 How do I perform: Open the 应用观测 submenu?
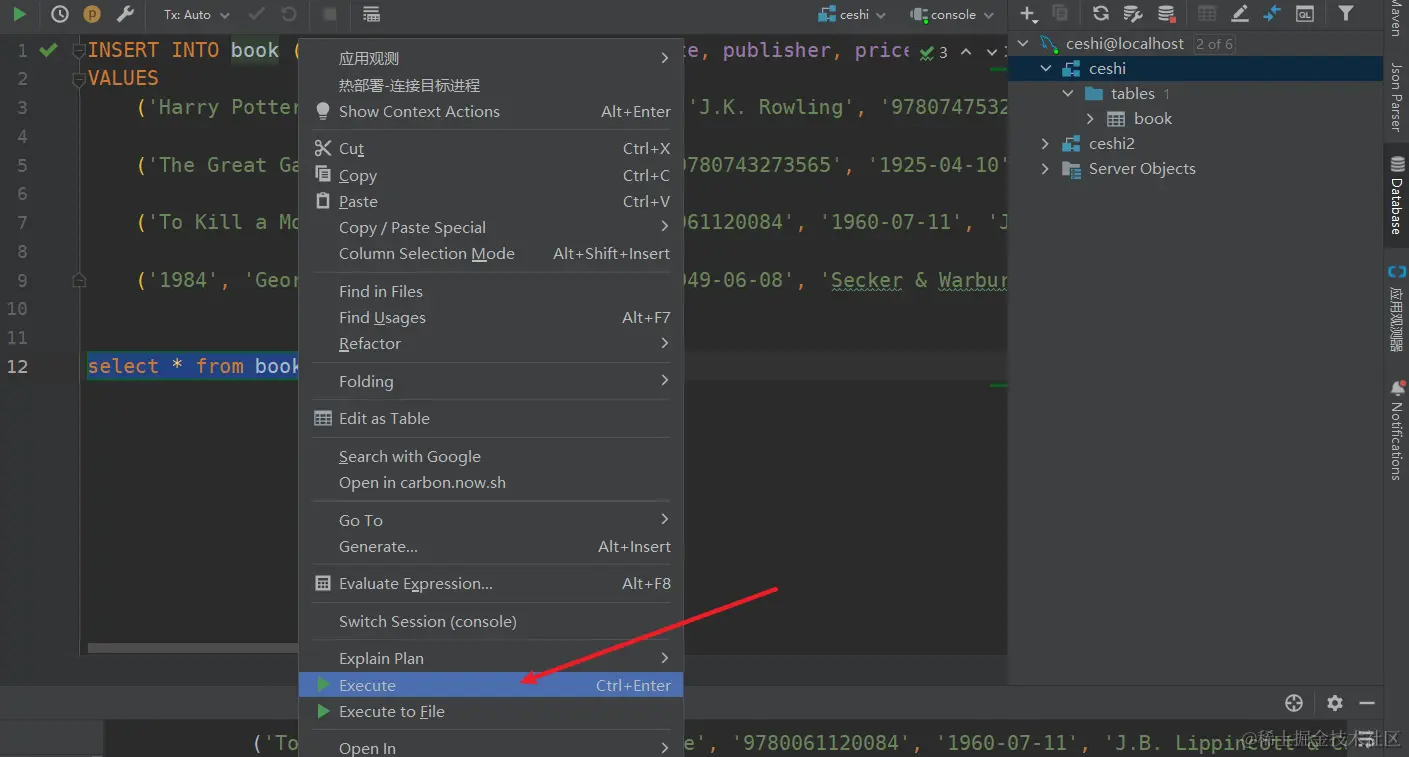[491, 58]
